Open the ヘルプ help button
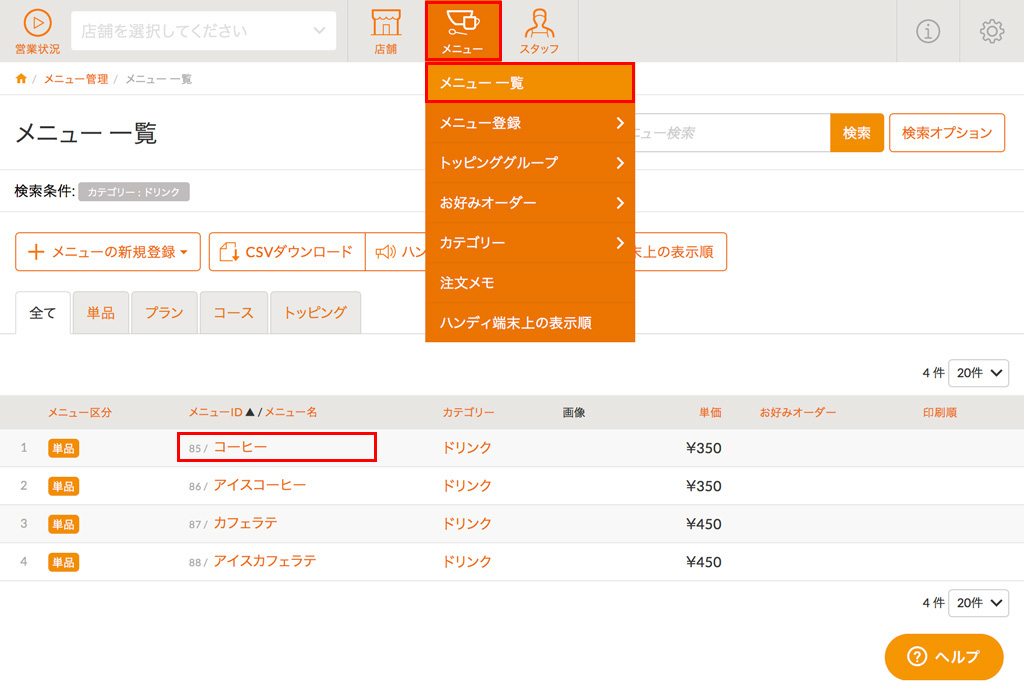Image resolution: width=1024 pixels, height=685 pixels. tap(944, 657)
